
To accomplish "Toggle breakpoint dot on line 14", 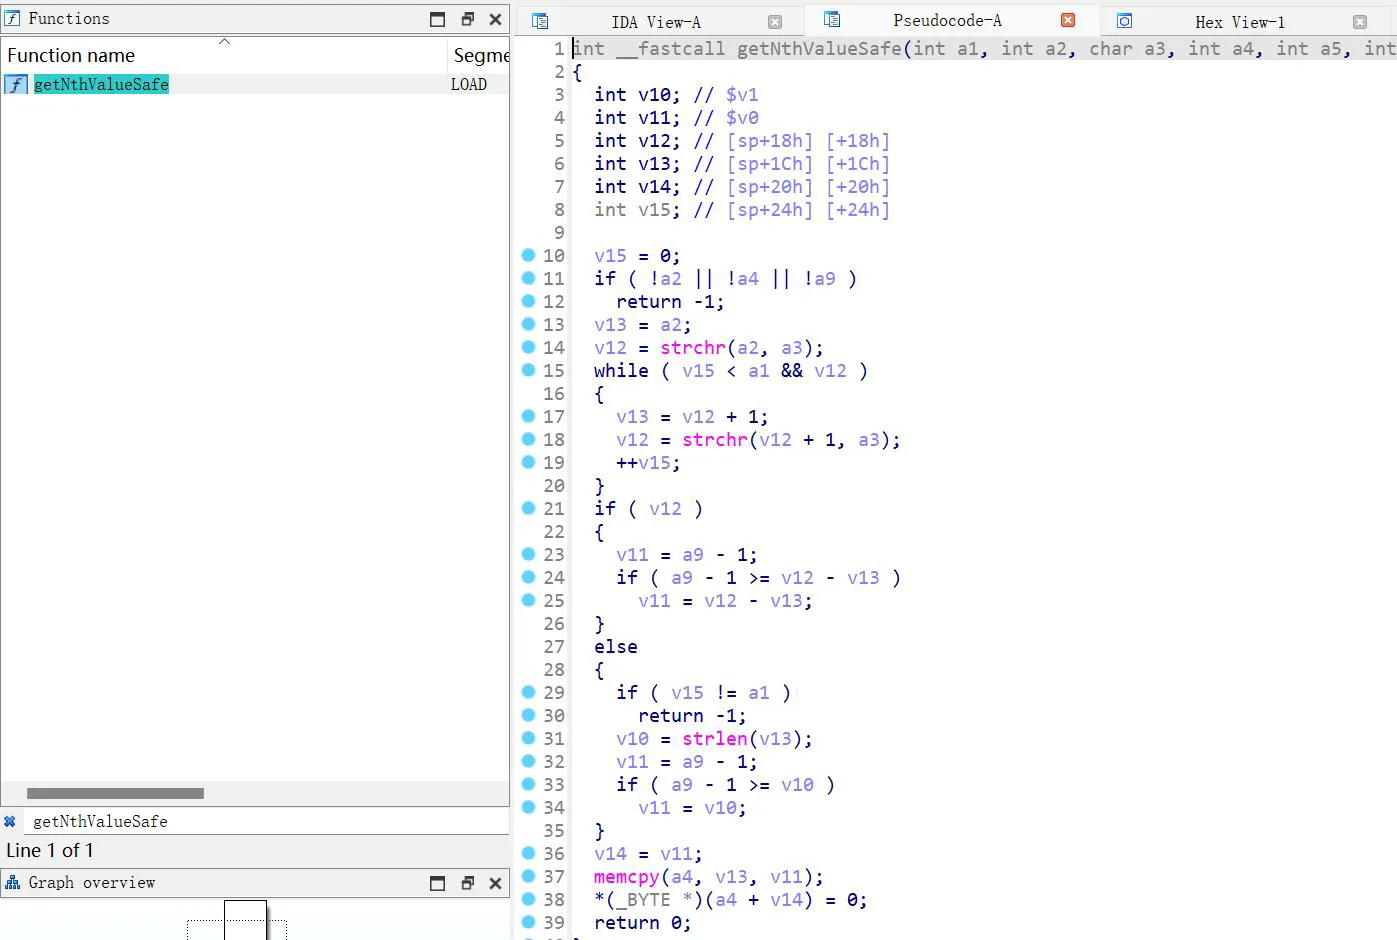I will pyautogui.click(x=529, y=347).
